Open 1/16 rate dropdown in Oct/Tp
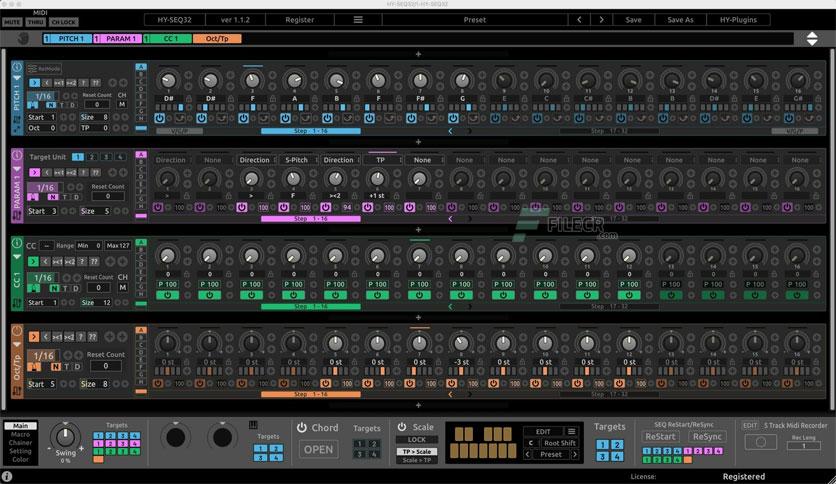This screenshot has height=484, width=836. coord(44,356)
